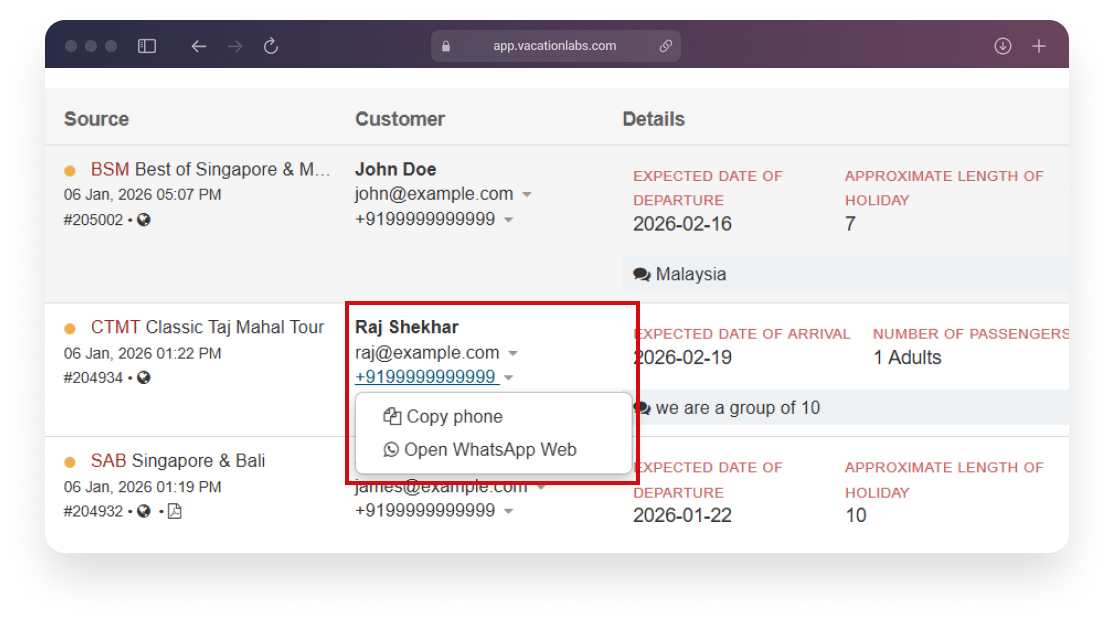Image resolution: width=1114 pixels, height=623 pixels.
Task: Click the app.vacationlabs.com address bar
Action: (x=554, y=46)
